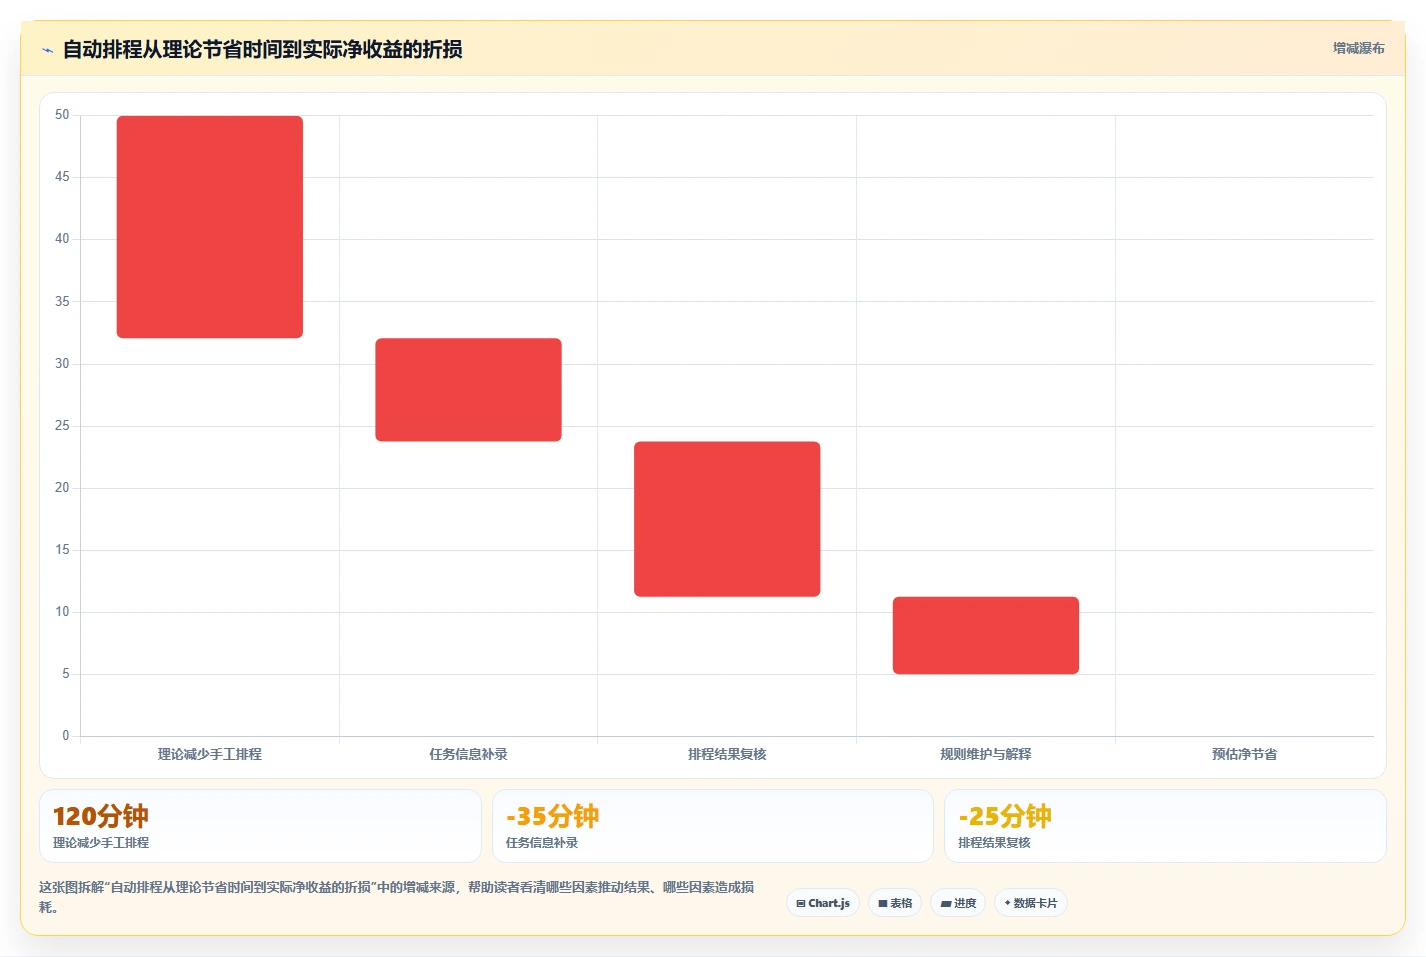
Task: Click the 数据卡片 tag chip
Action: [1031, 903]
